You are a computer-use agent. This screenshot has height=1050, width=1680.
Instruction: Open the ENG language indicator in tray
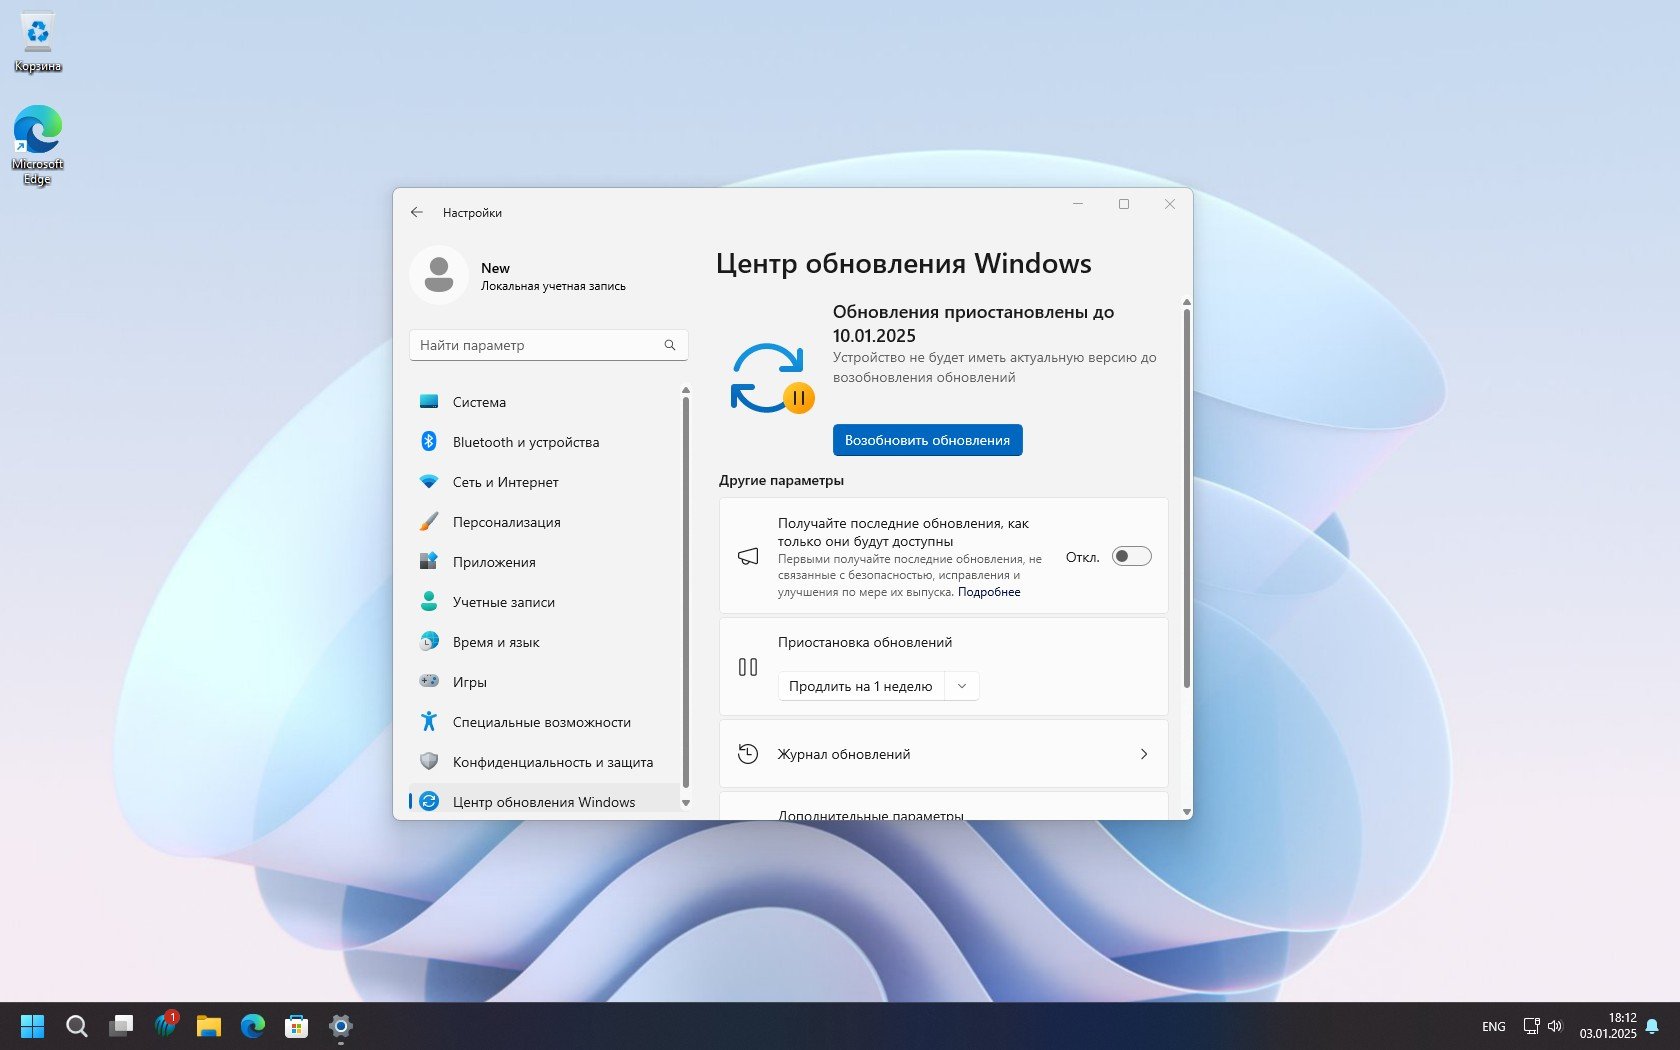[1493, 1026]
